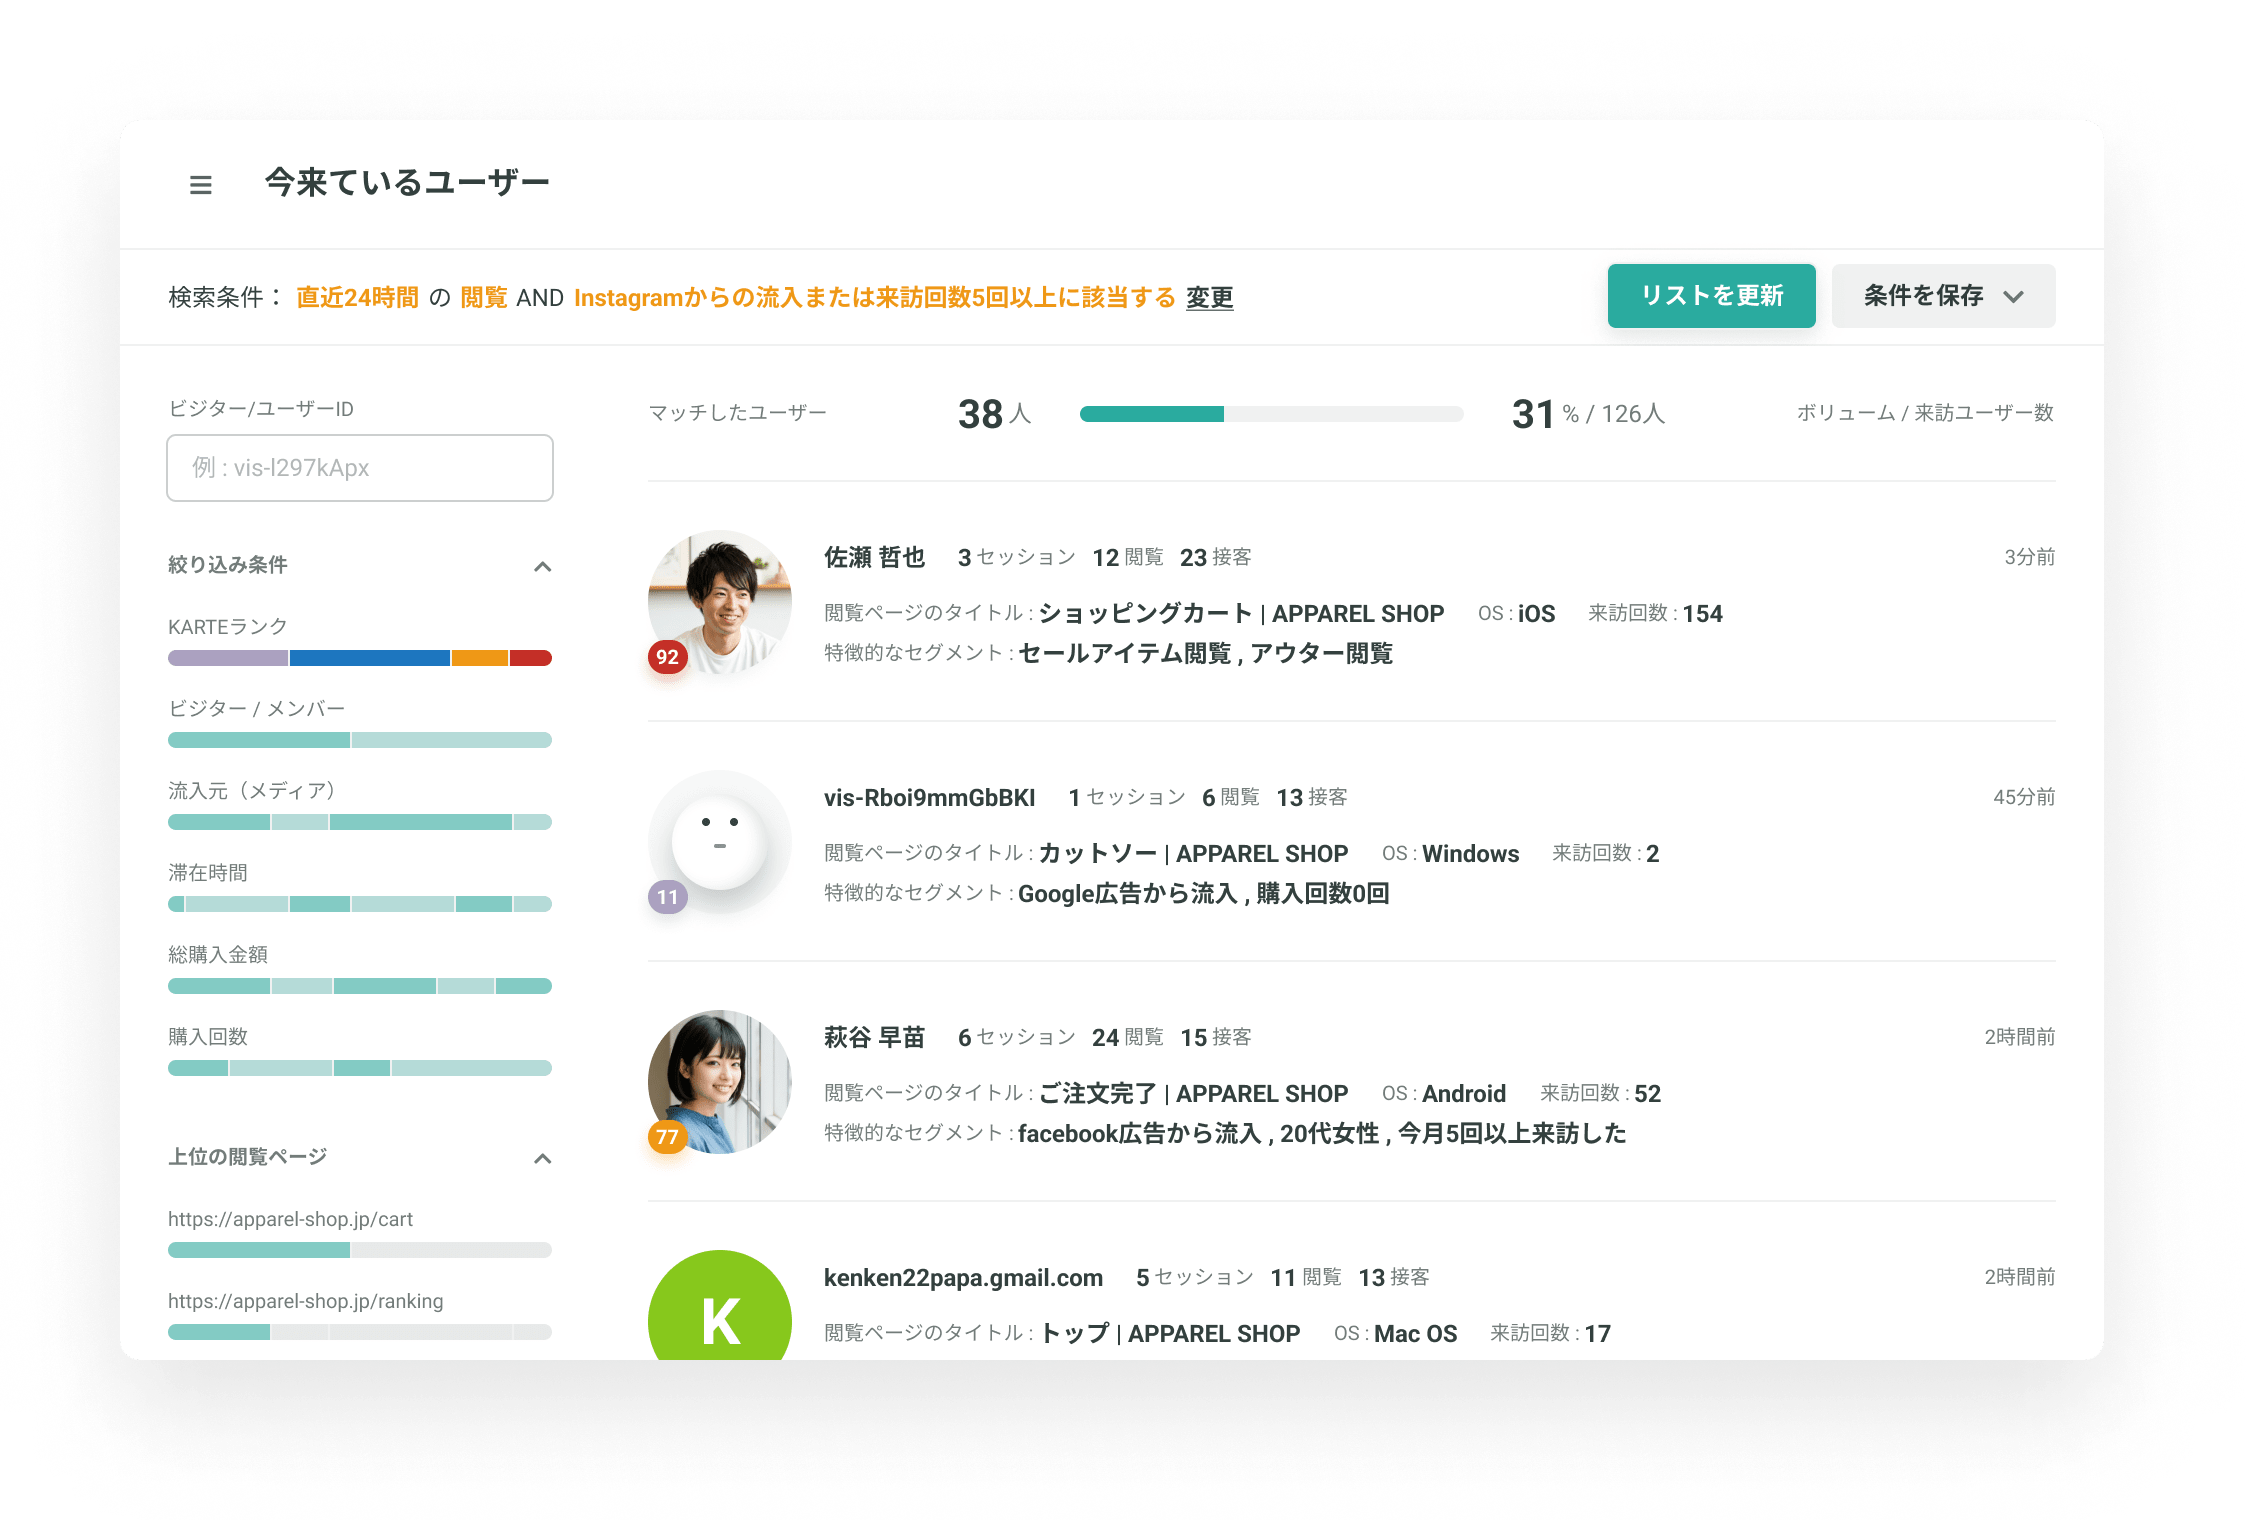Click the orange 77 score badge

[667, 1137]
